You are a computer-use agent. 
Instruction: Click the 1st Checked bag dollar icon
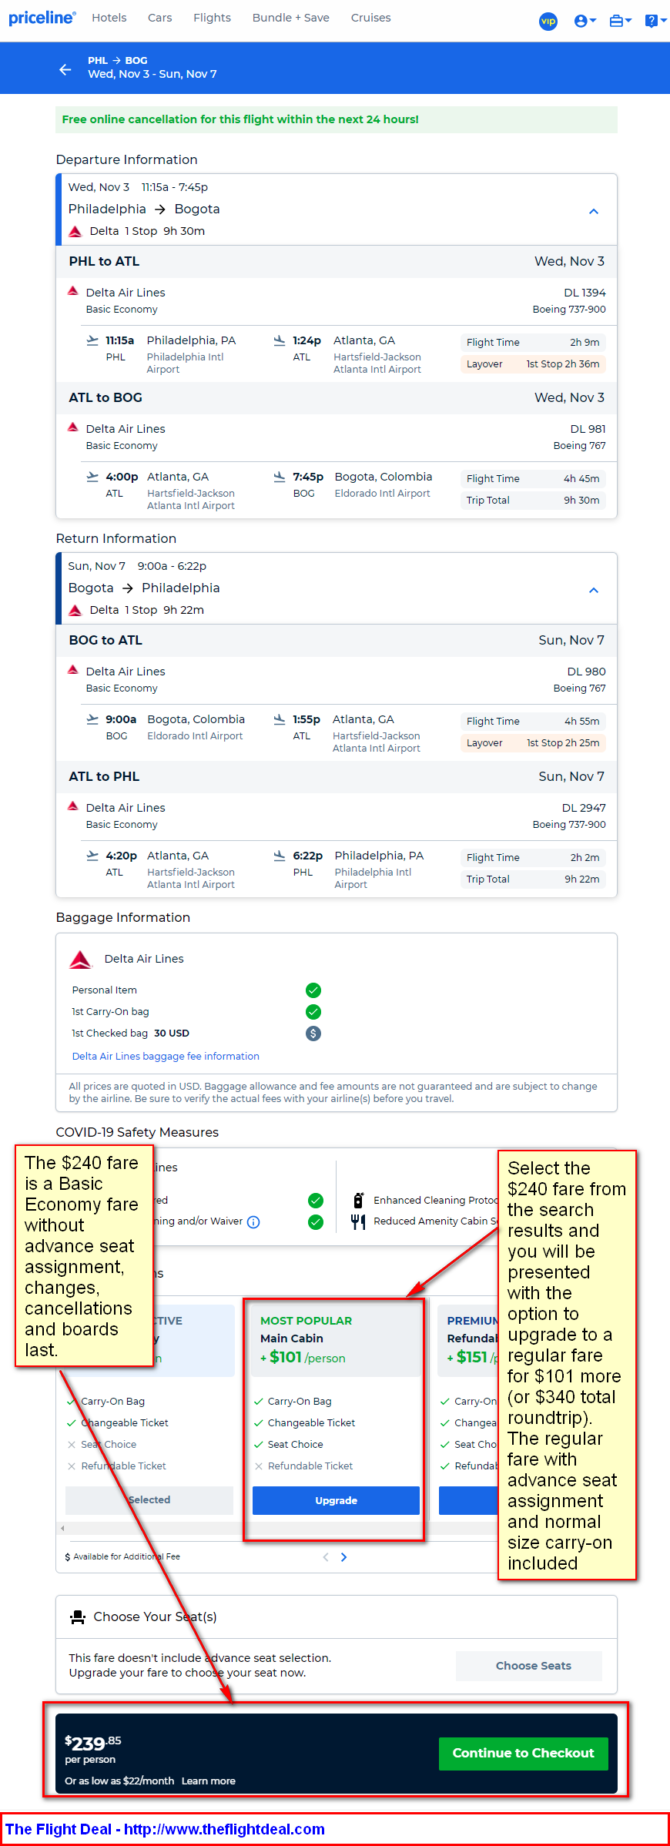coord(313,1033)
